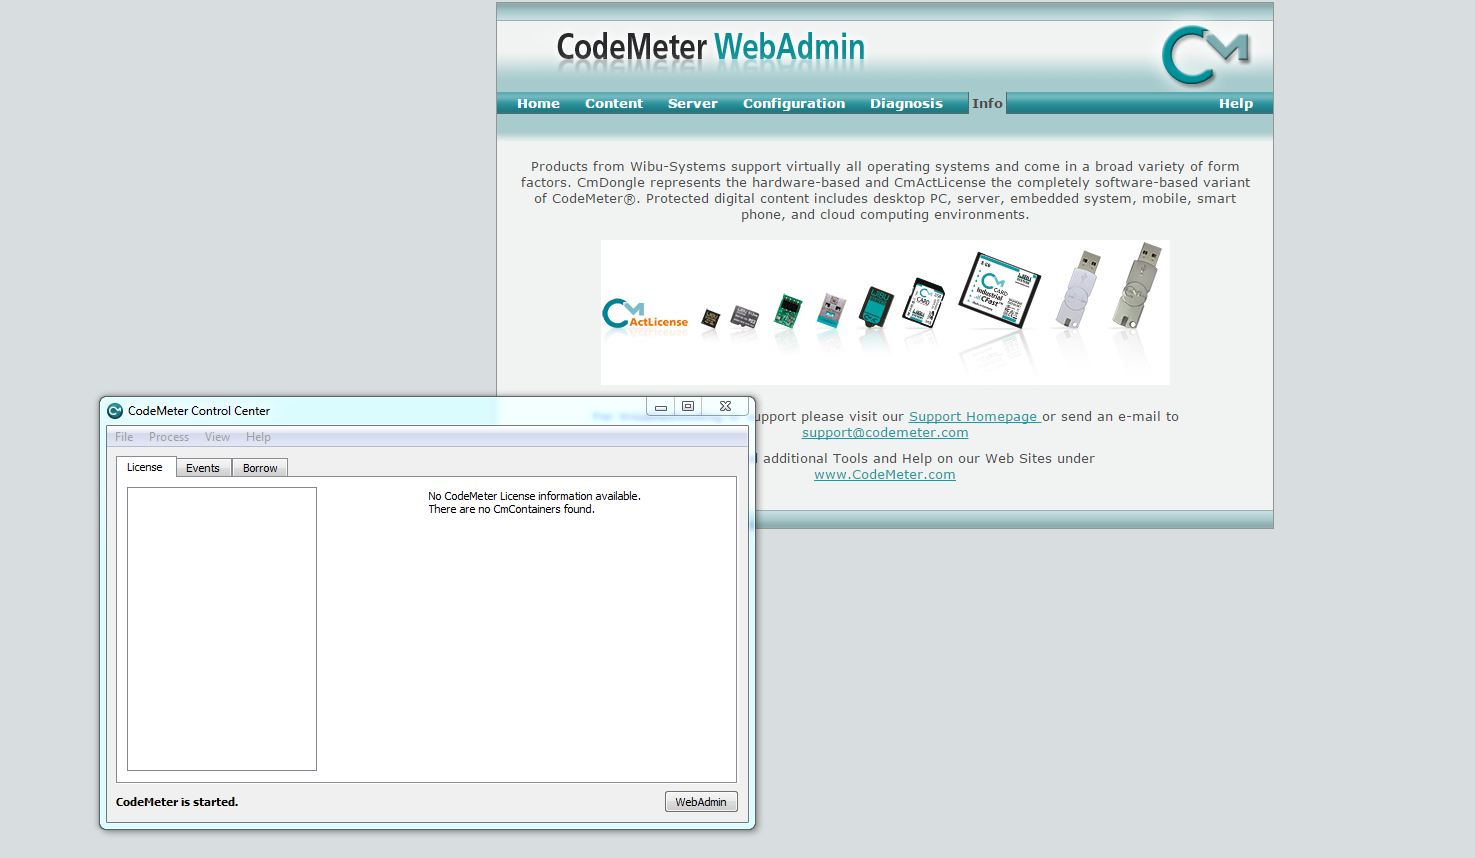Click the 'Products from Wibu-Systems' paragraph
The height and width of the screenshot is (858, 1475).
point(885,191)
